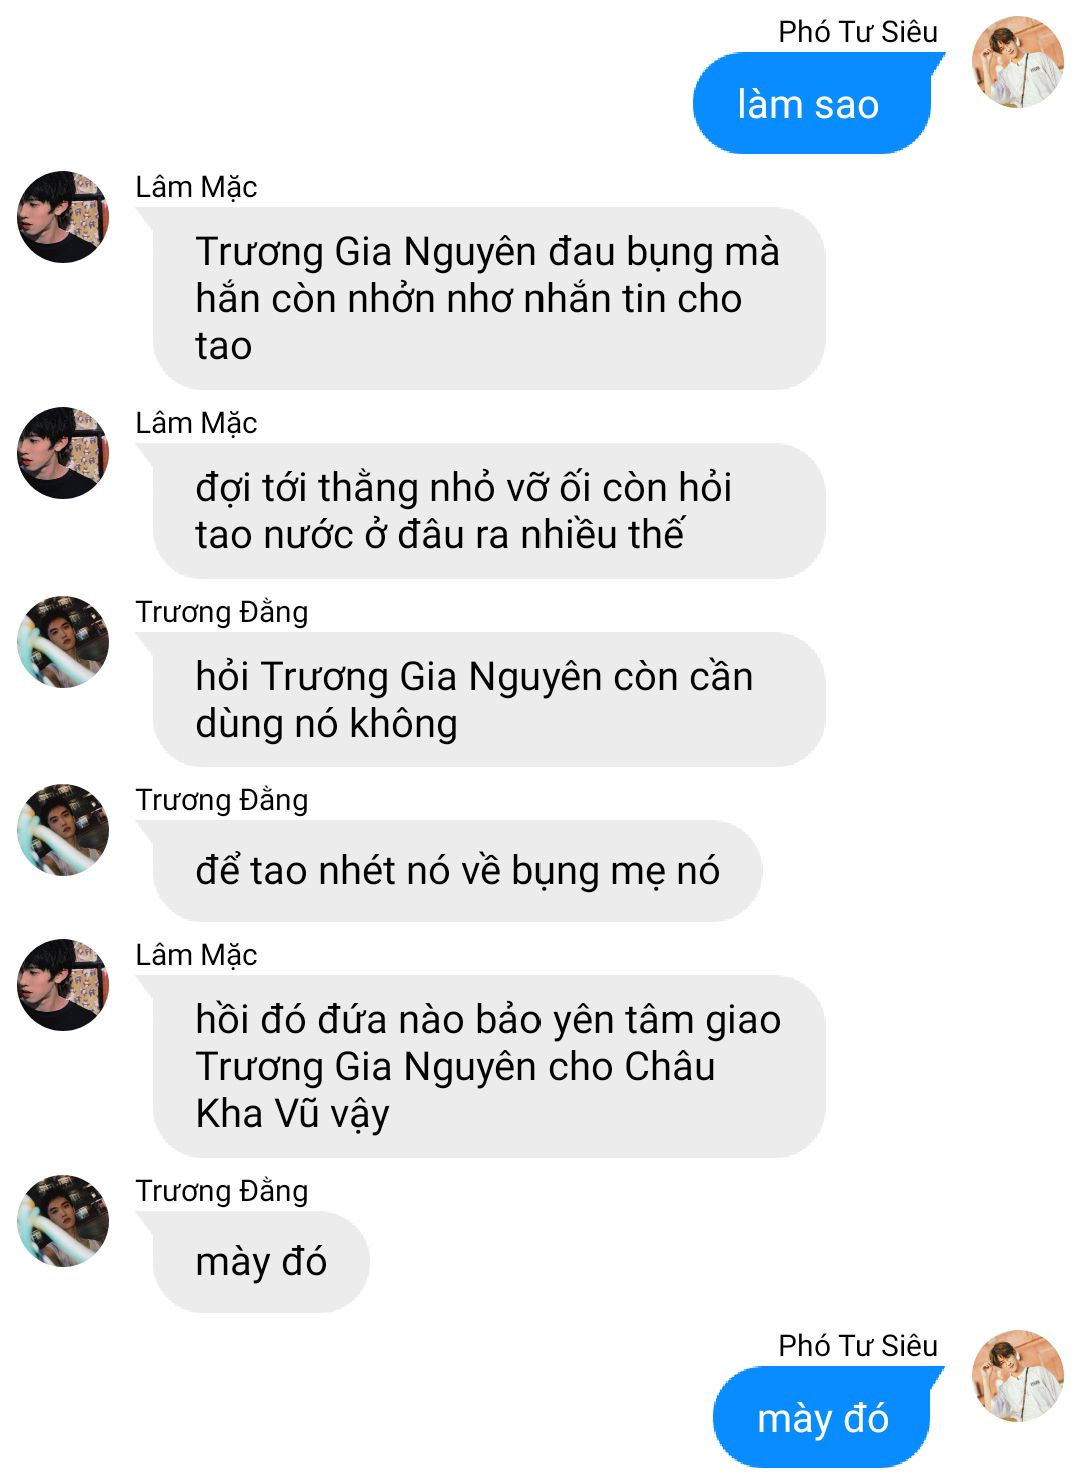The height and width of the screenshot is (1477, 1080).
Task: Open Phó Tư Siêu's avatar beside blue 'mày đó'
Action: [x=1018, y=1376]
